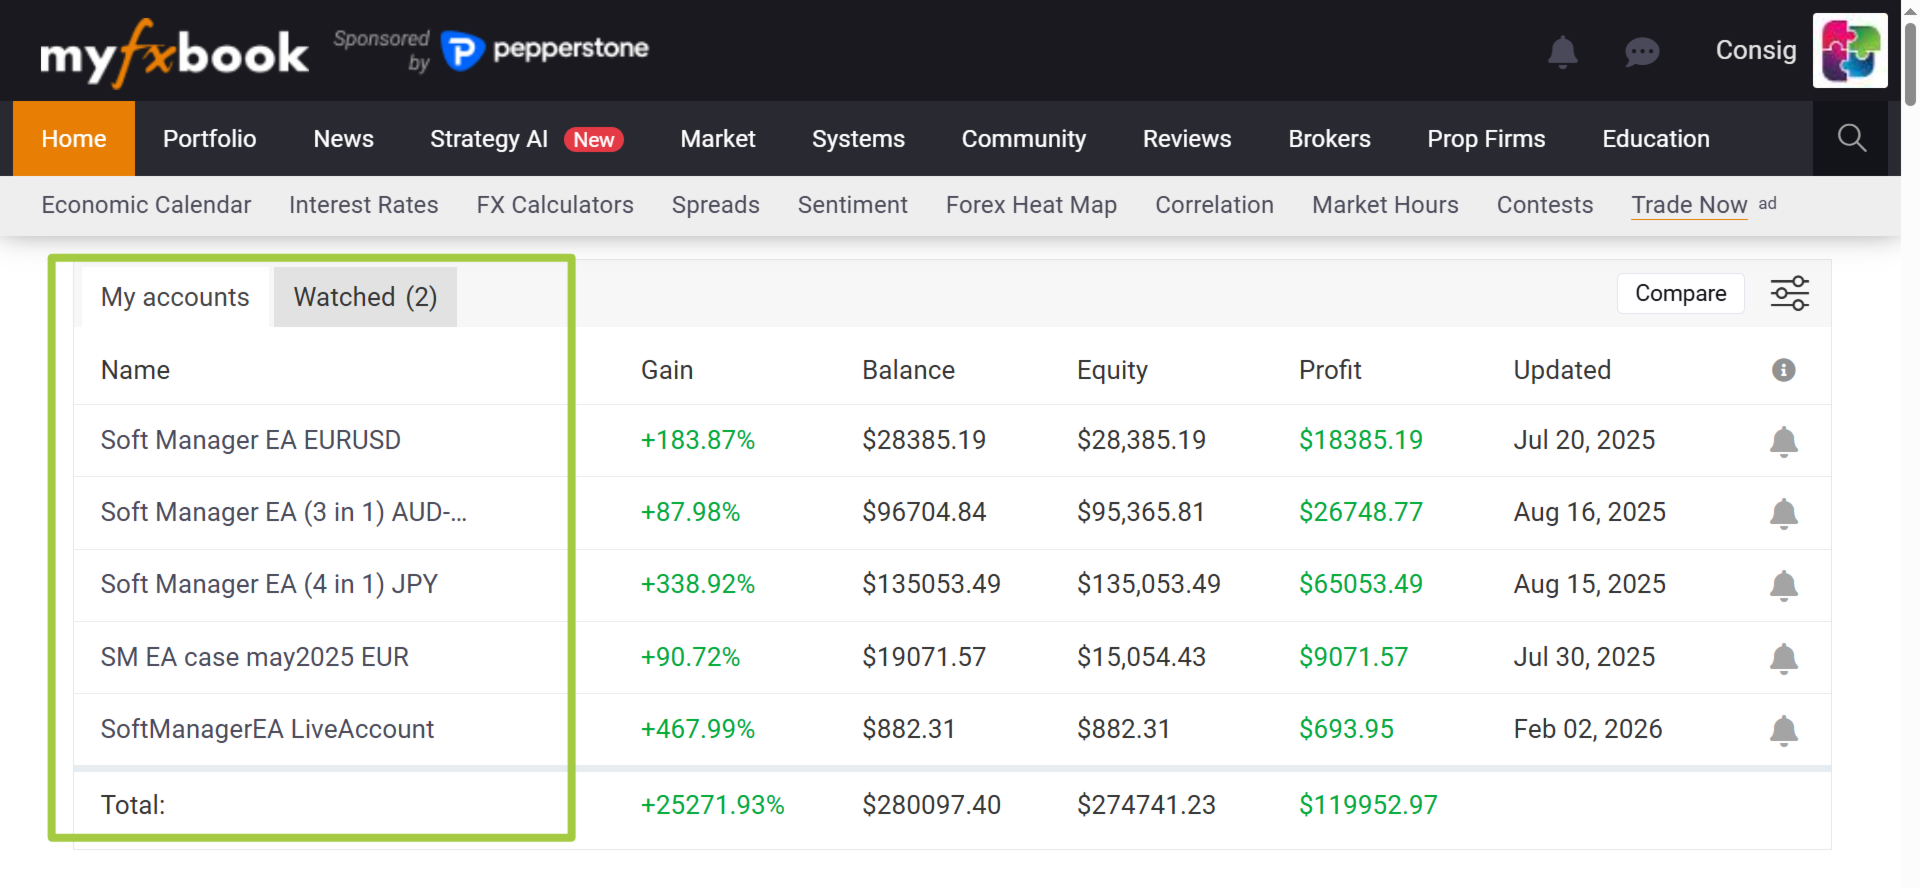Open the messages chat bubble icon

click(x=1642, y=51)
